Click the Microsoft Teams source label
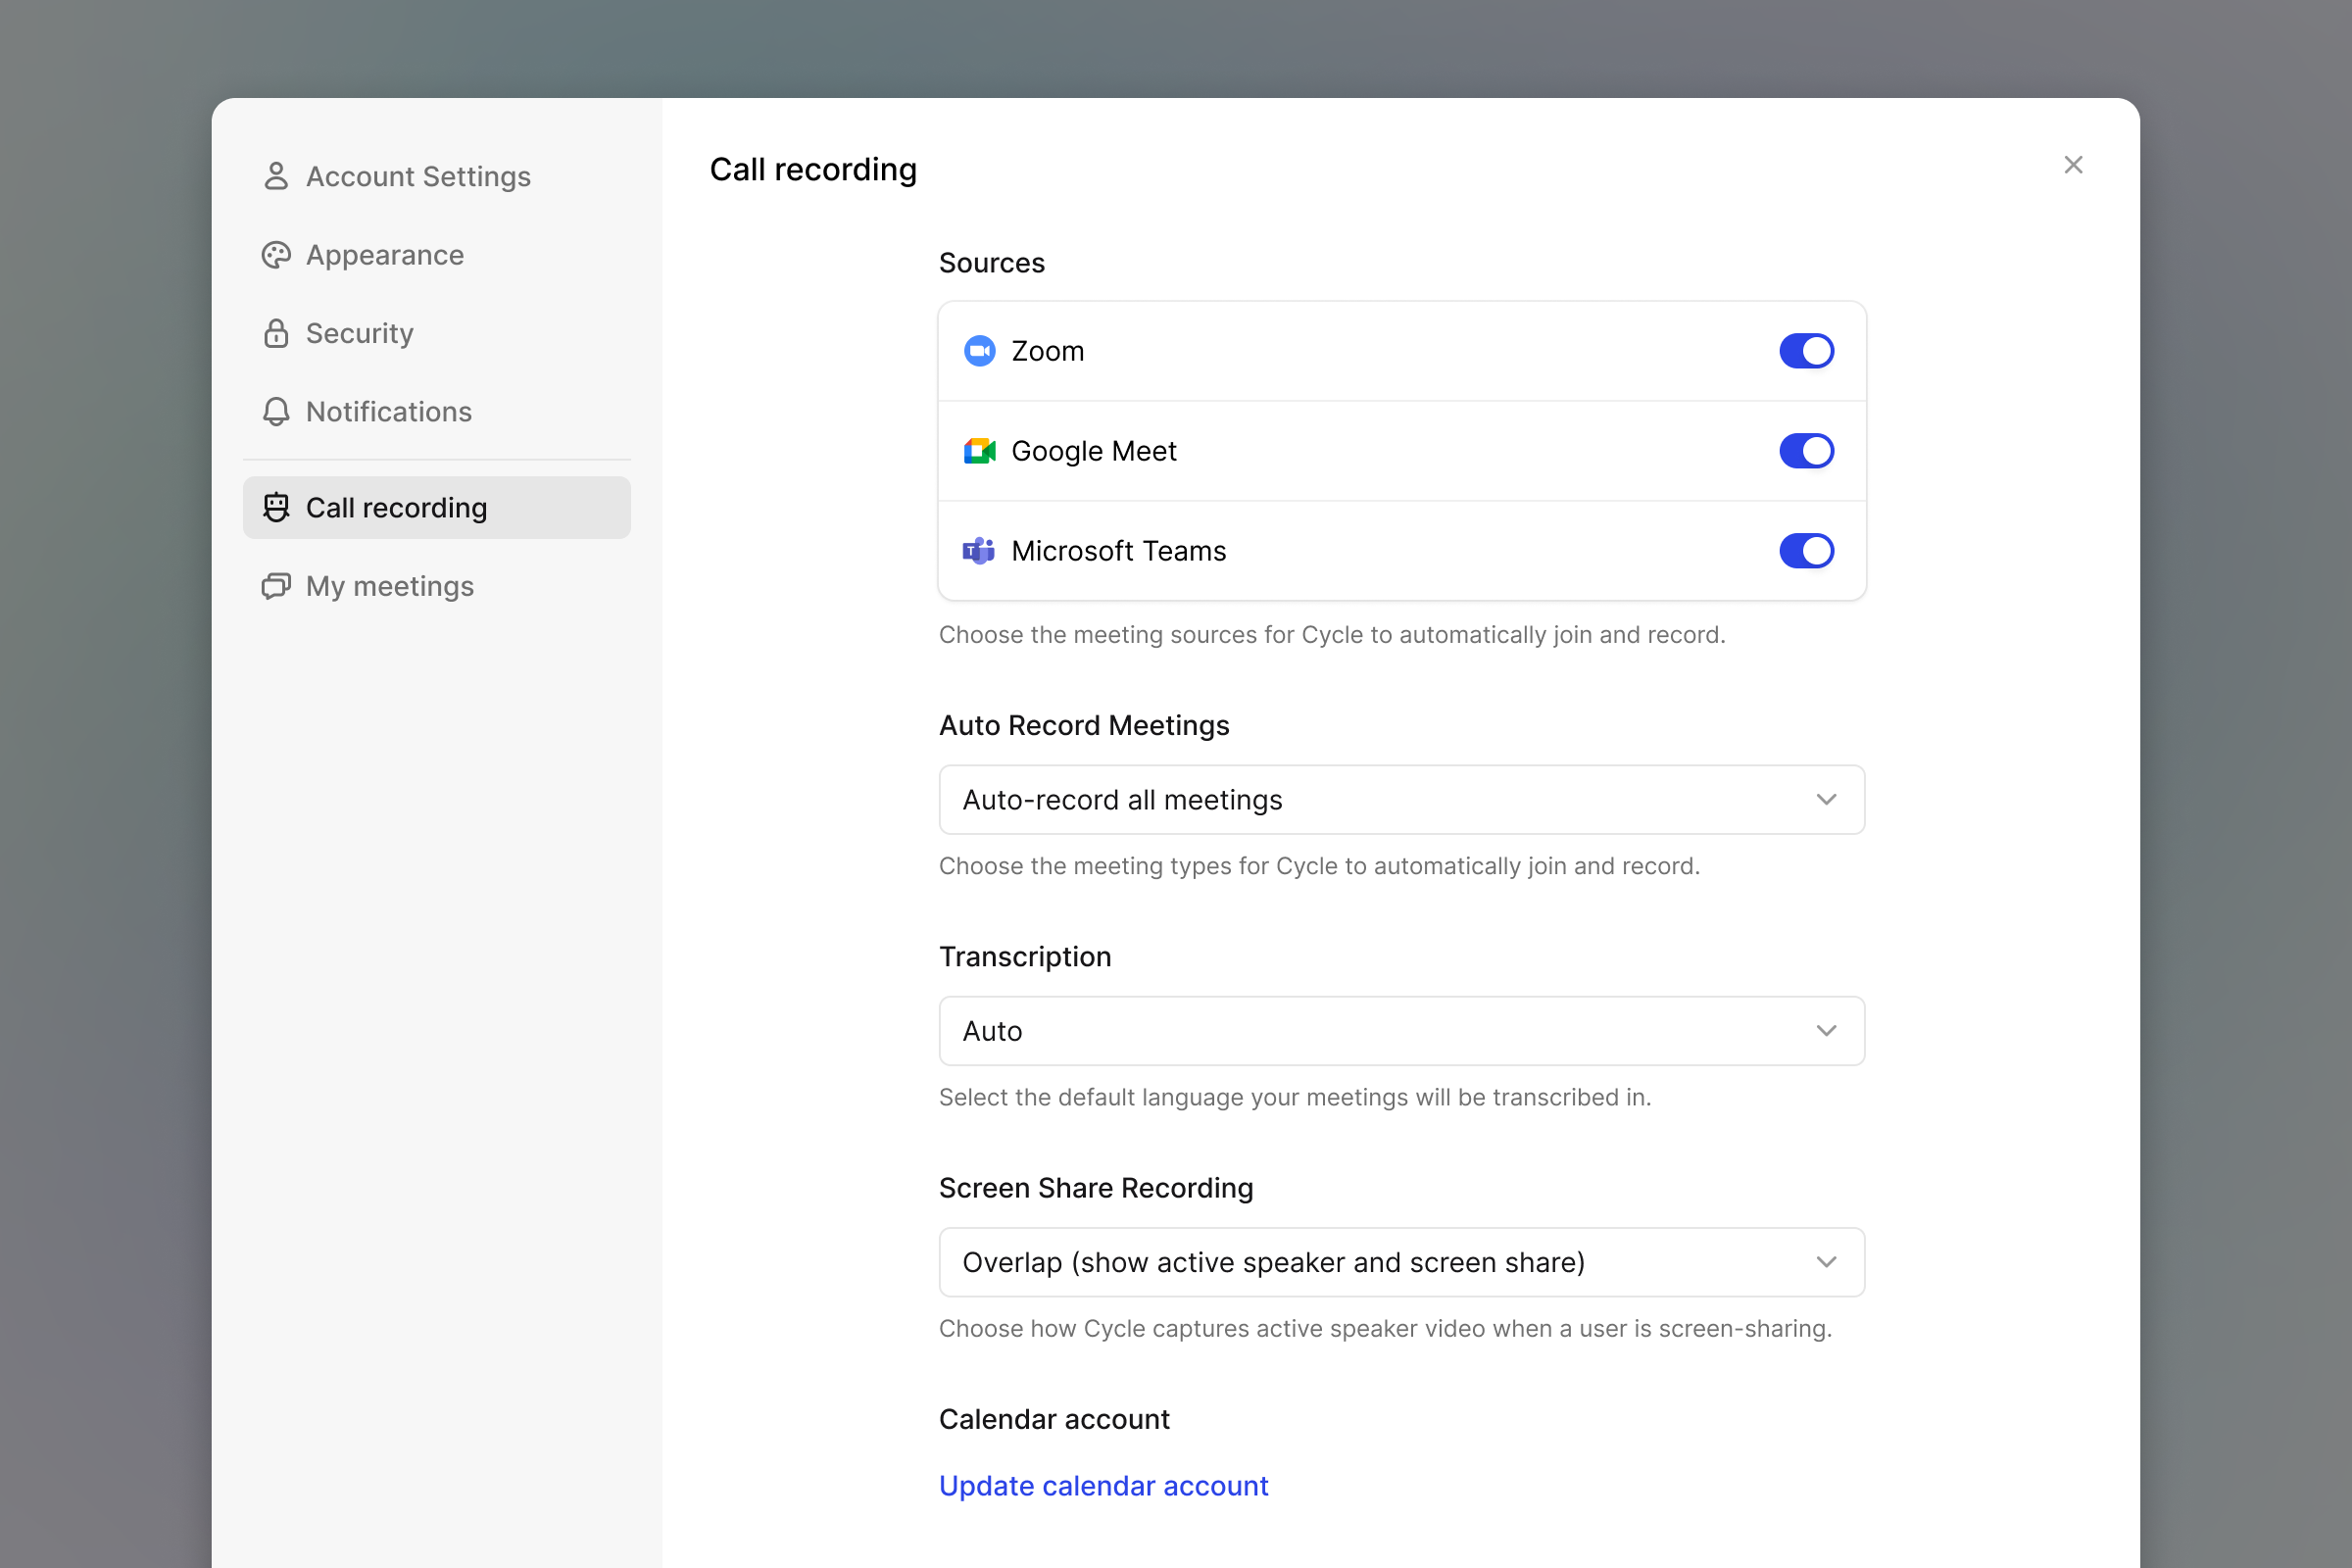Screen dimensions: 2352x1568 tap(1118, 551)
